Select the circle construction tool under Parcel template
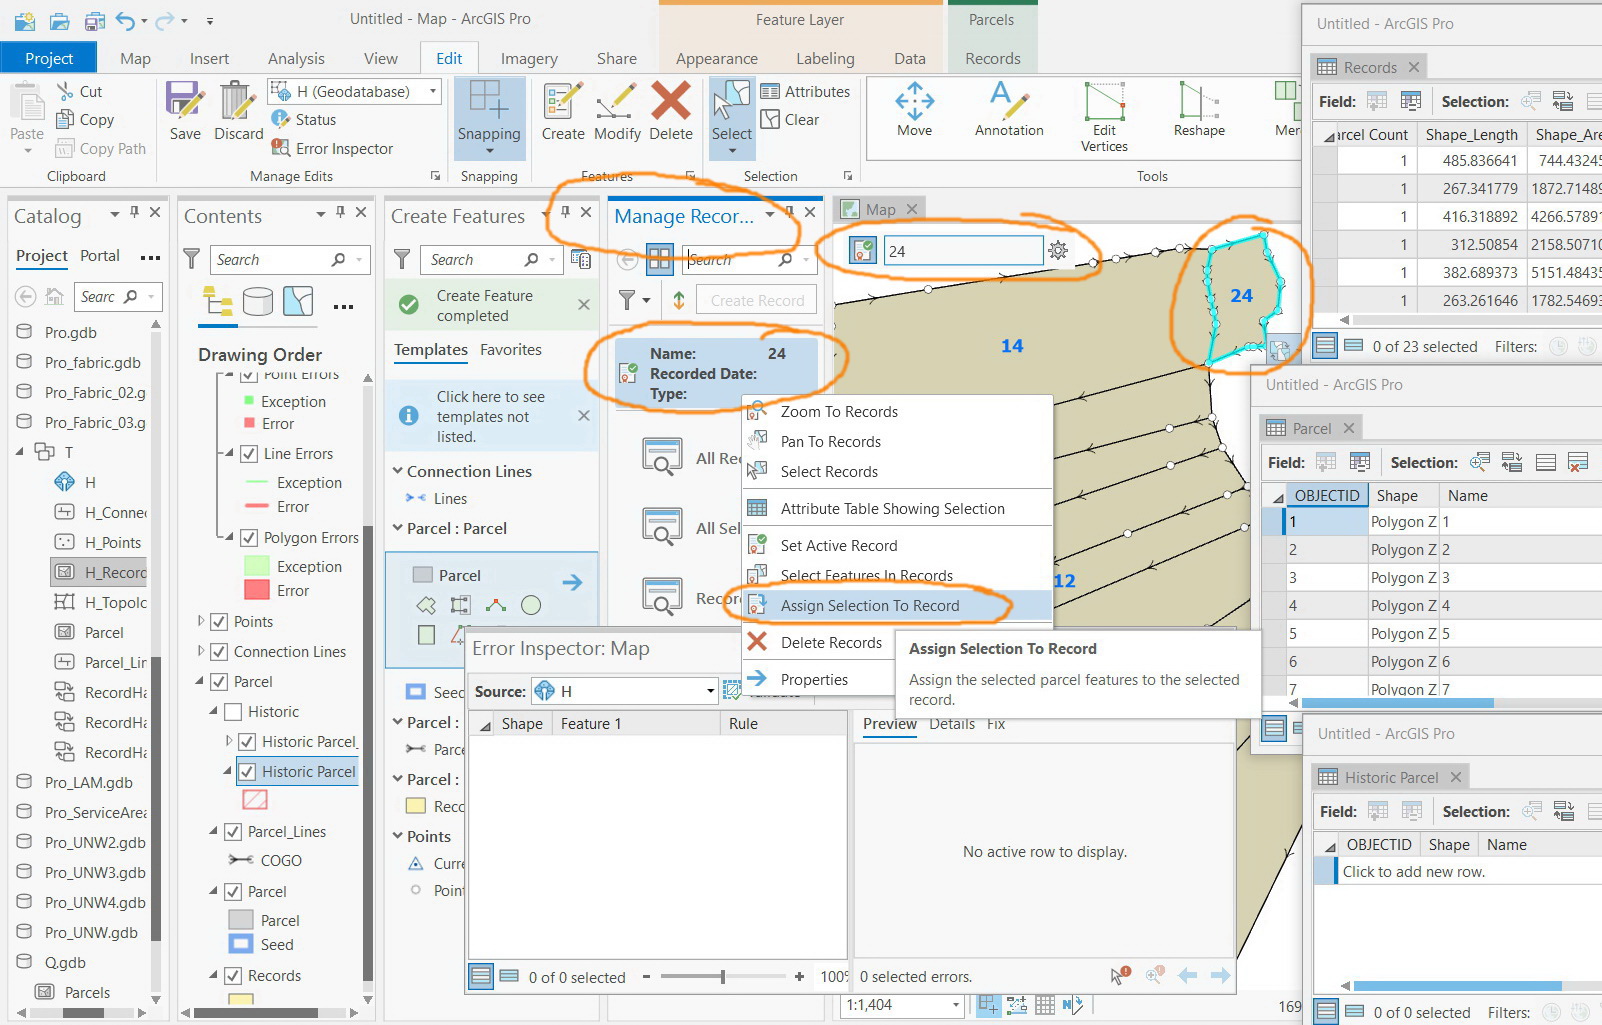Image resolution: width=1602 pixels, height=1025 pixels. (x=531, y=605)
